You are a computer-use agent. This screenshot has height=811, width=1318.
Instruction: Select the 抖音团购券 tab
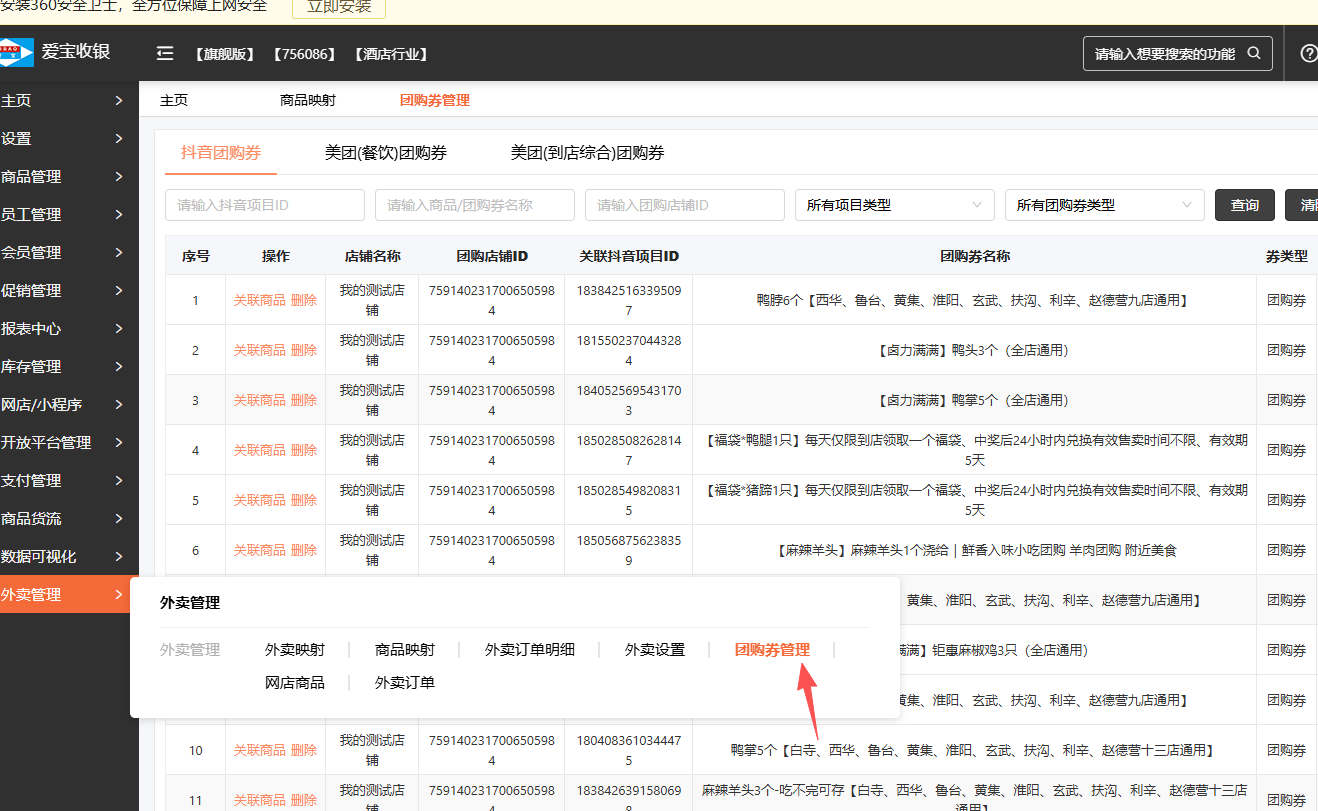221,153
